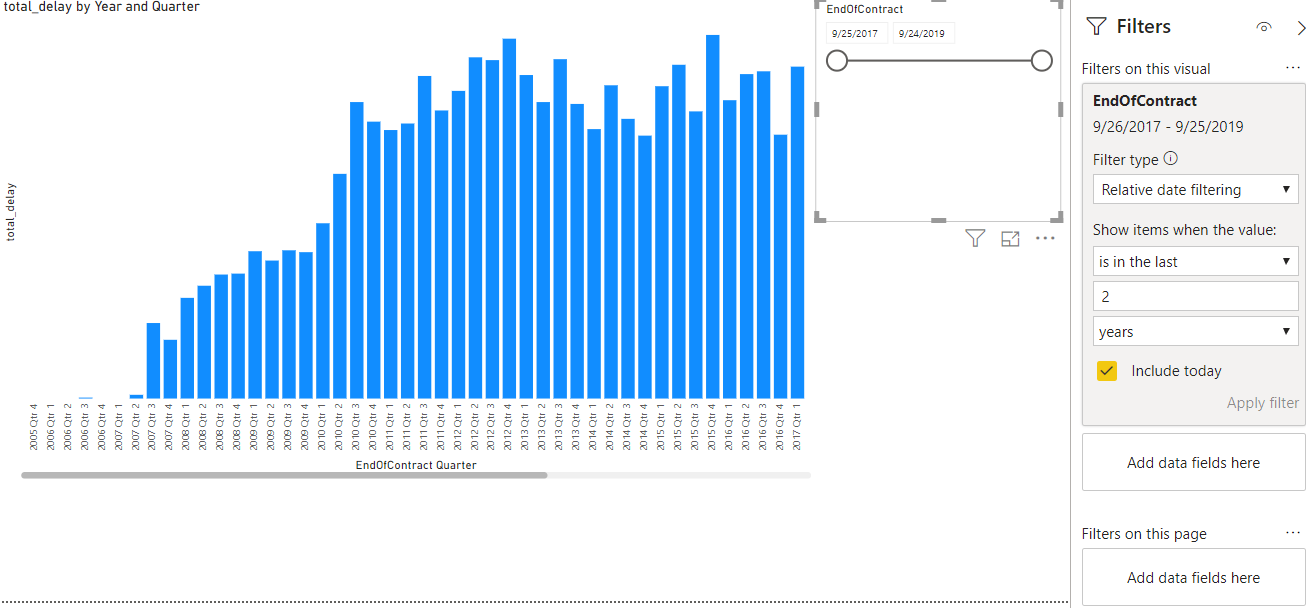Click the number field containing 2

click(1195, 296)
